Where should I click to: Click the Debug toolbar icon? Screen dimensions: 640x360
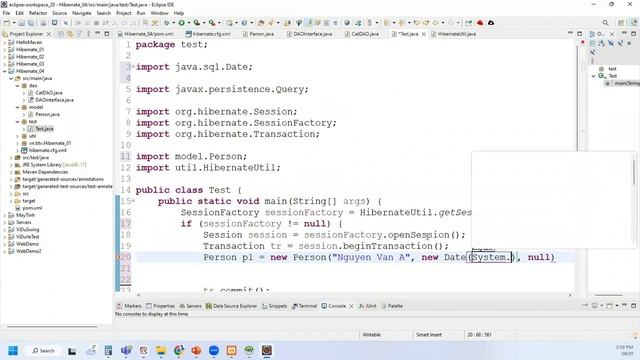point(167,23)
